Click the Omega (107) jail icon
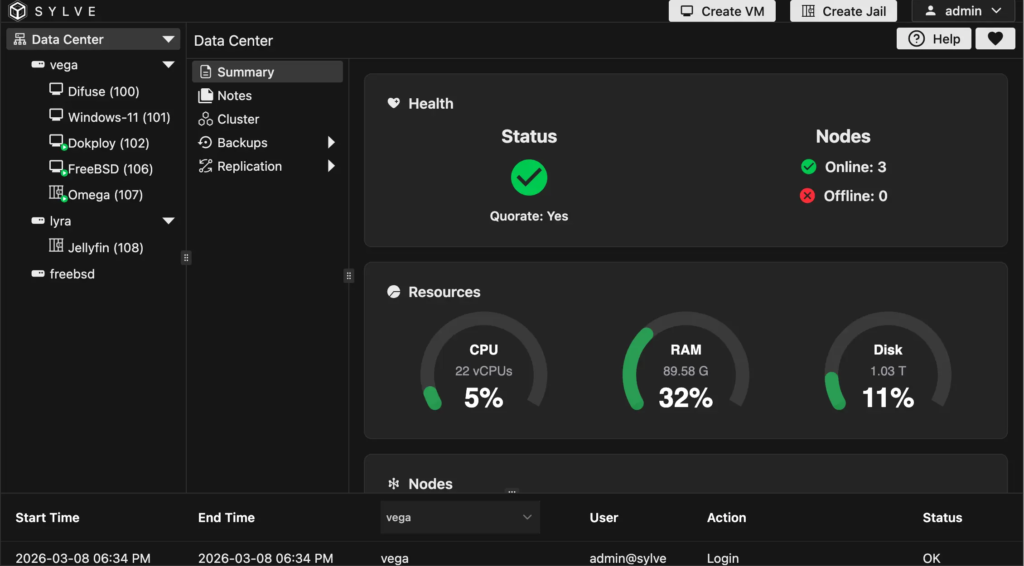 pos(57,194)
